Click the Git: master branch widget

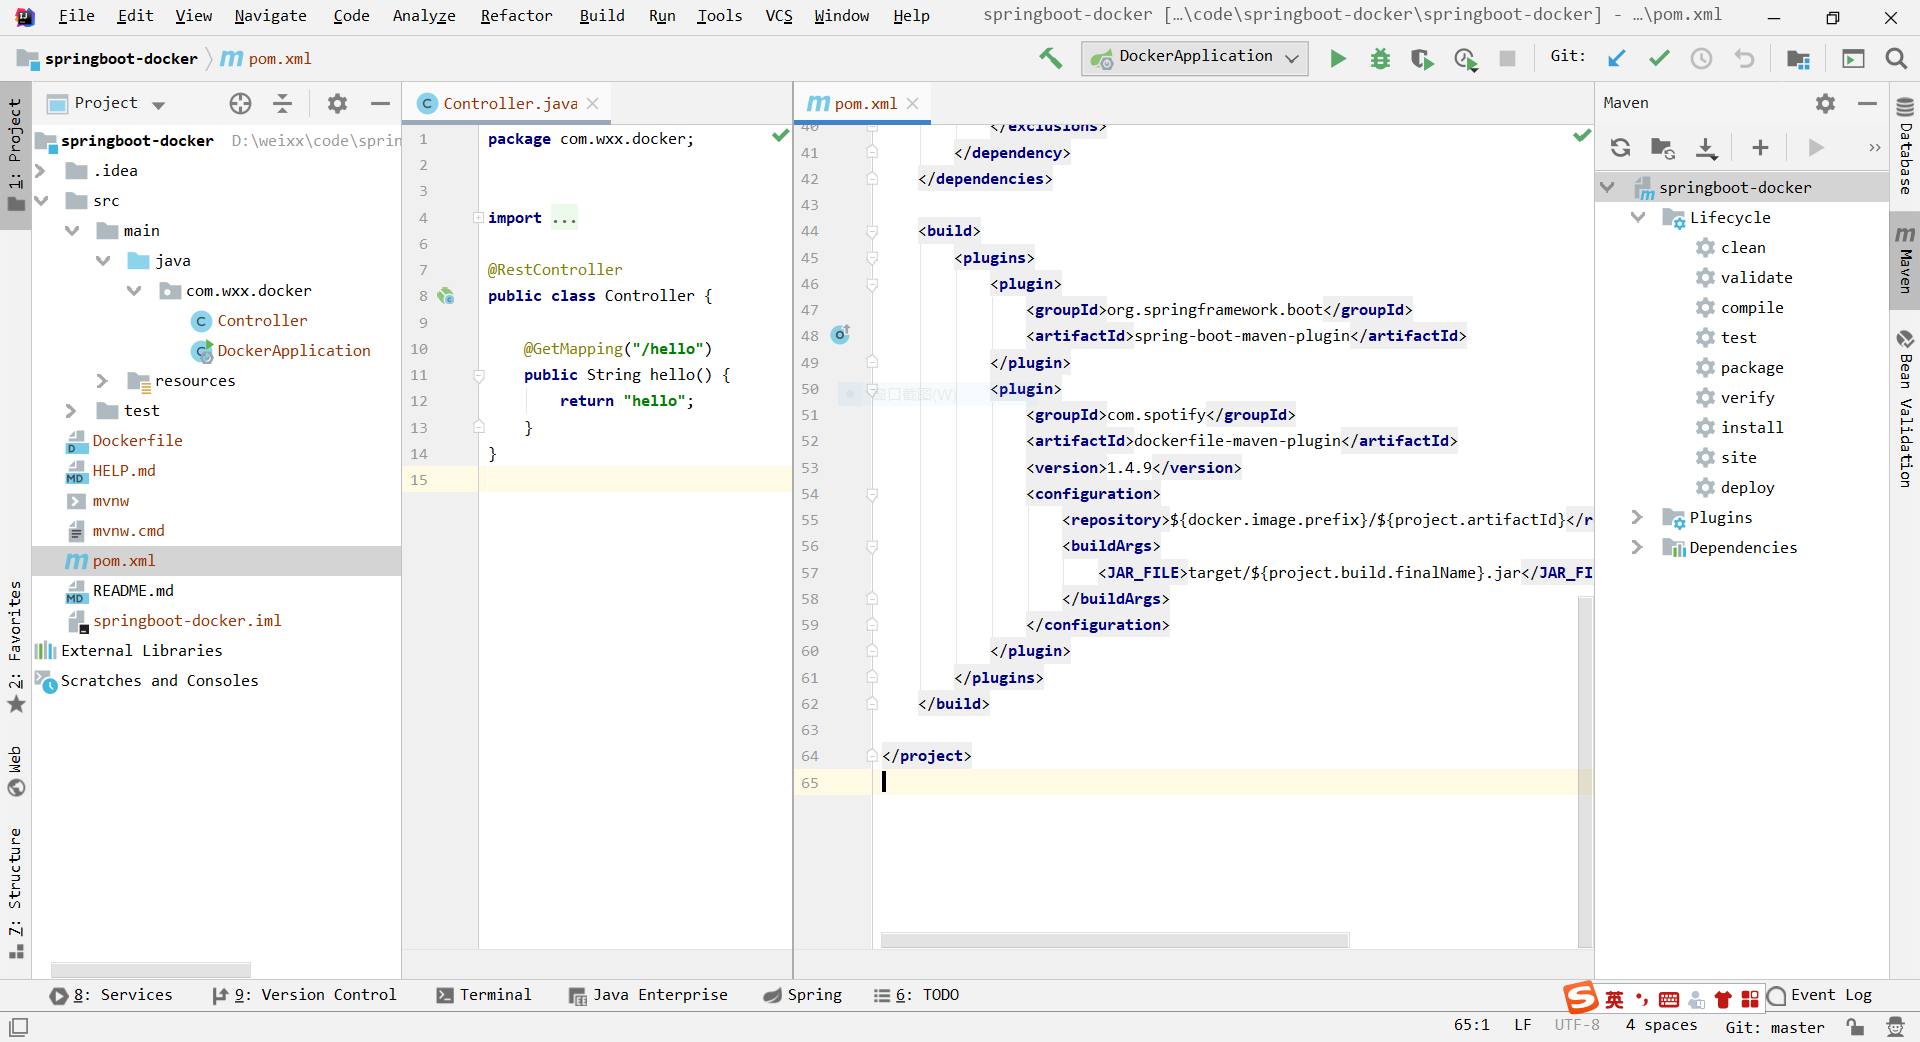point(1774,1027)
